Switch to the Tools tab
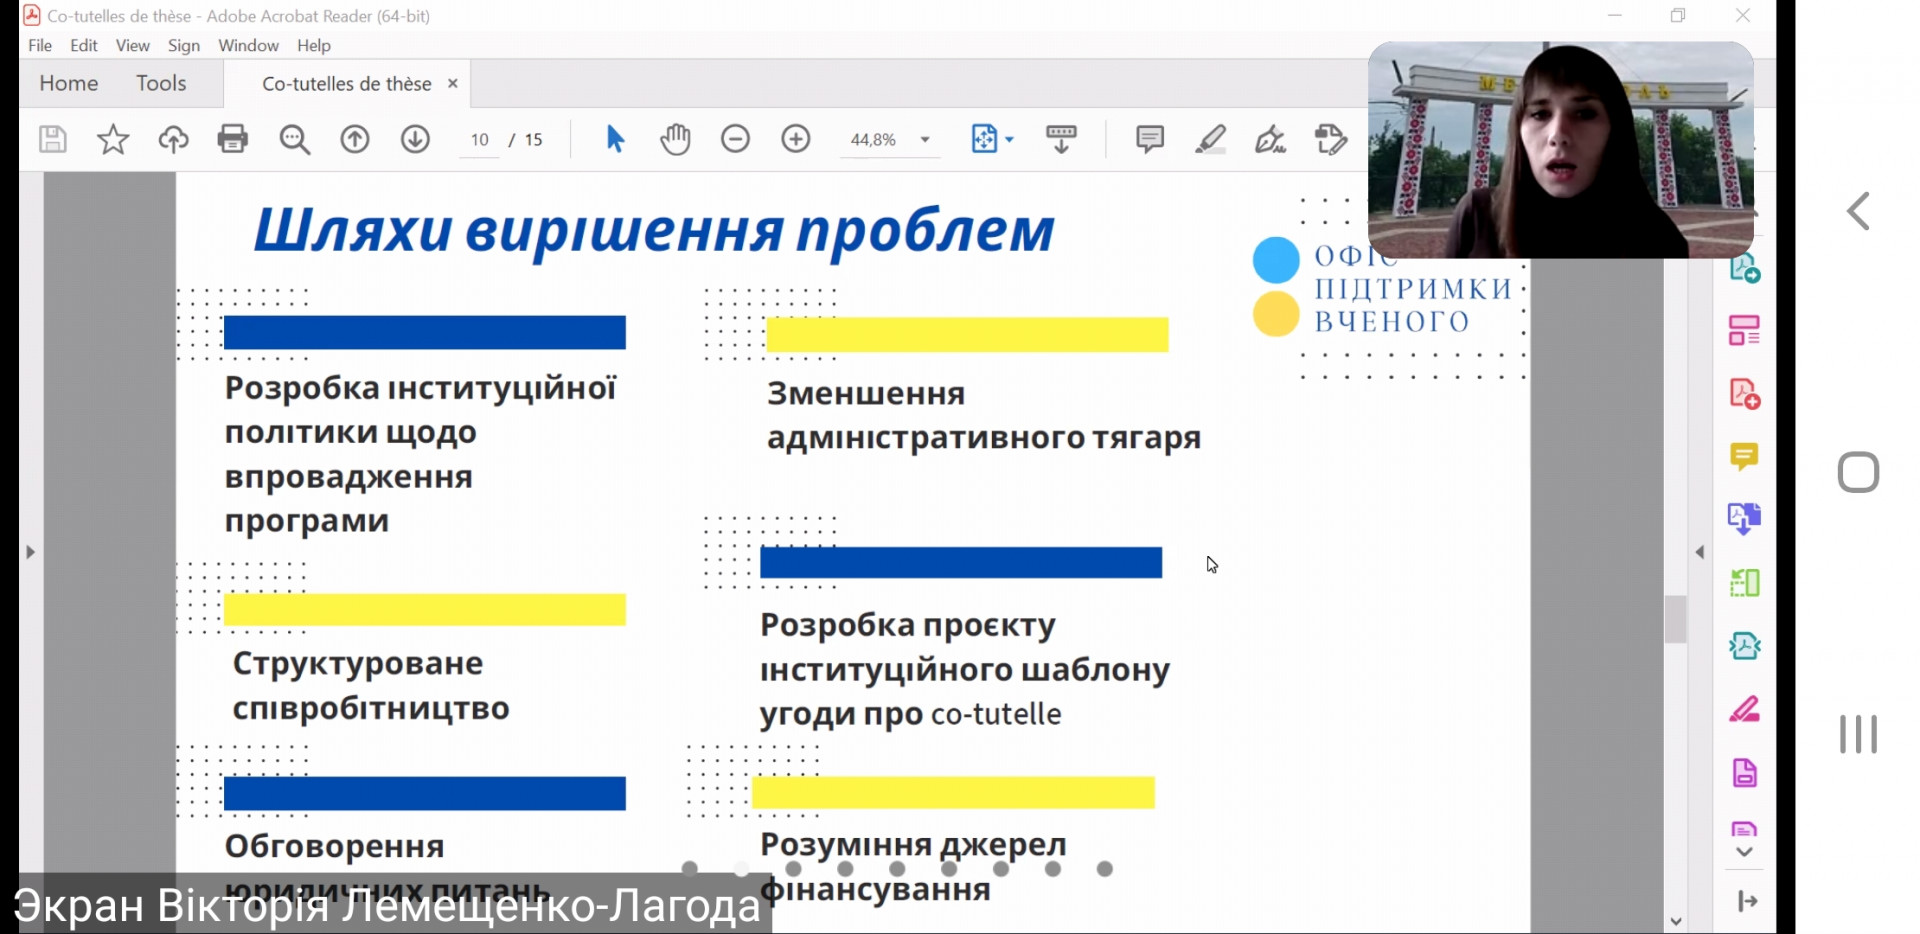Screen dimensions: 1920x934 [x=161, y=83]
